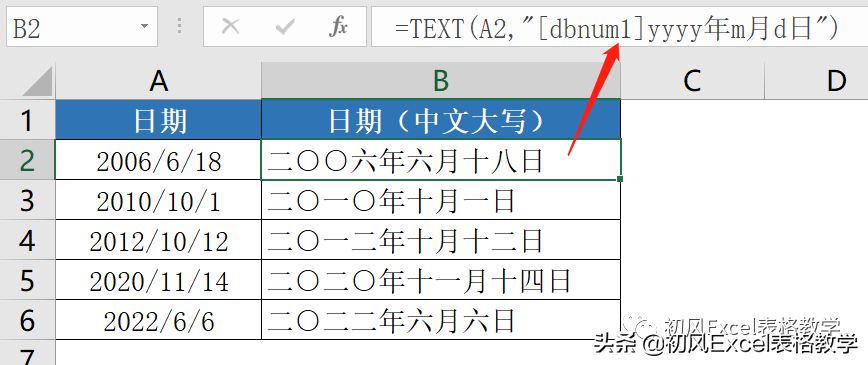
Task: Select cell 二〇二〇年十一月十四日
Action: (x=441, y=280)
